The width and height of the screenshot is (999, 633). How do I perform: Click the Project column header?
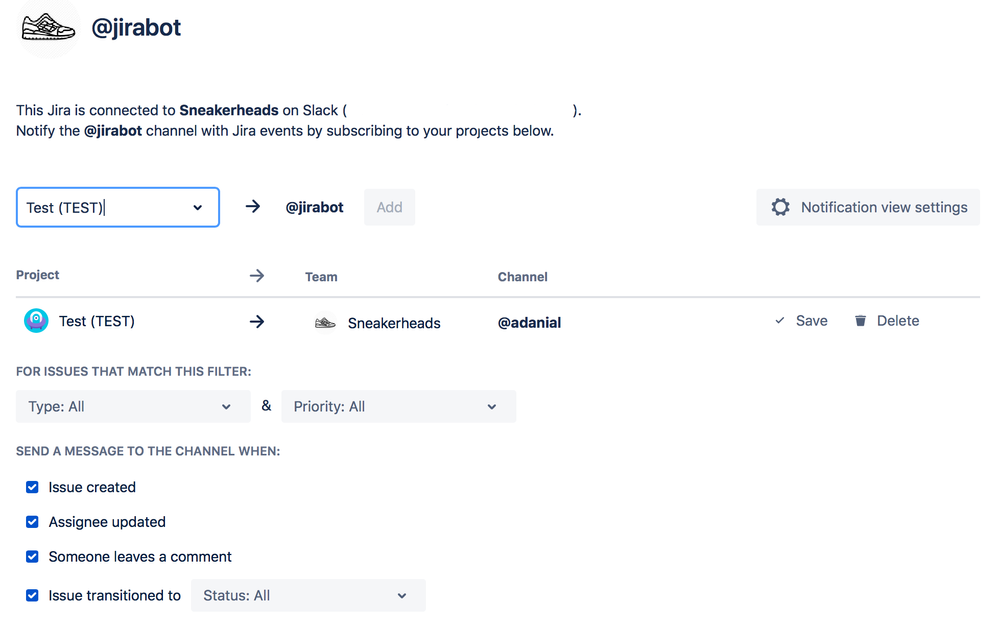coord(38,274)
